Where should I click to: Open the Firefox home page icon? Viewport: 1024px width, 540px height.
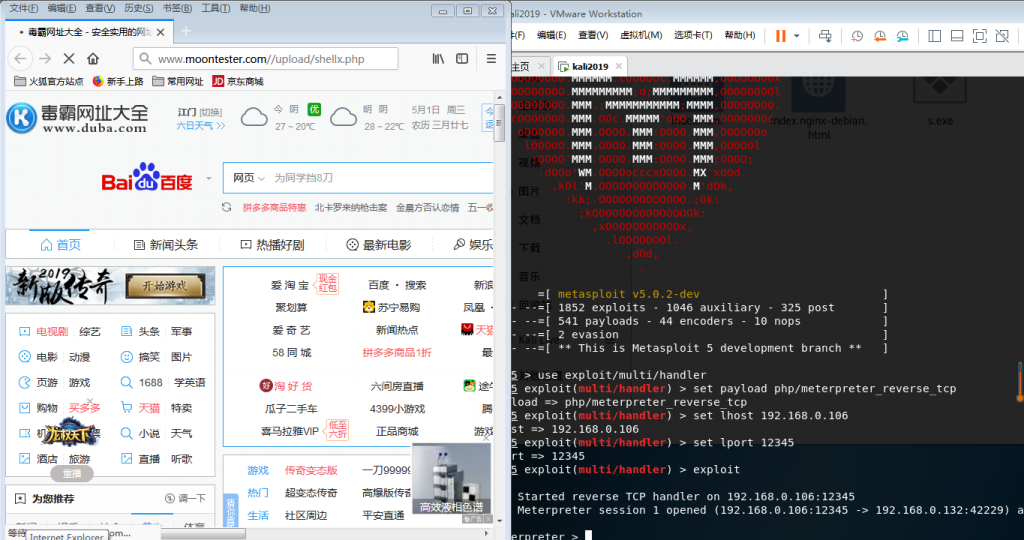pos(93,59)
